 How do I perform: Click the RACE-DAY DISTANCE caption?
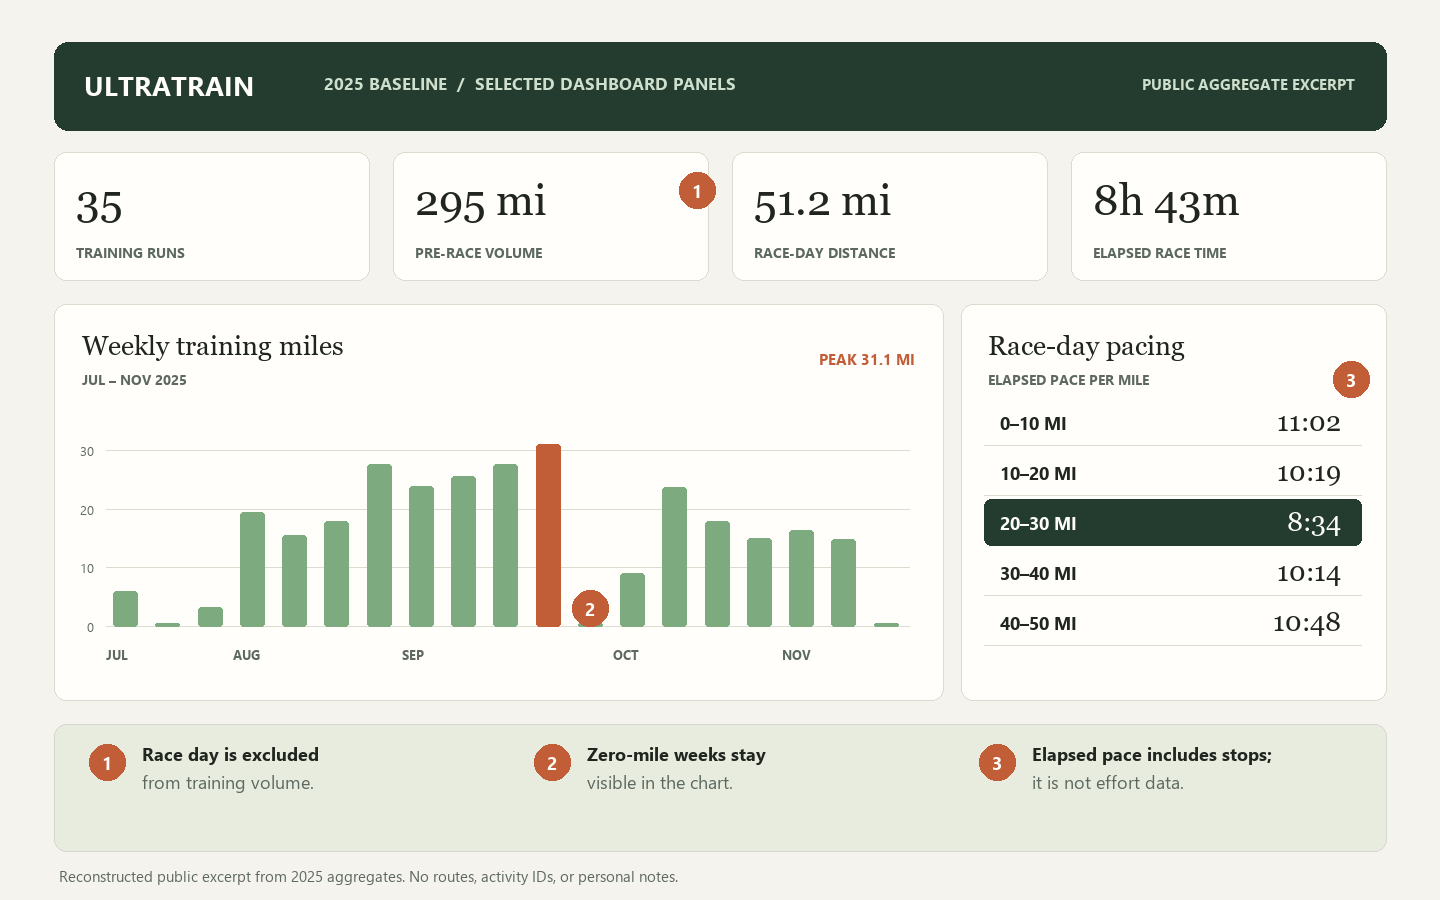click(x=825, y=253)
